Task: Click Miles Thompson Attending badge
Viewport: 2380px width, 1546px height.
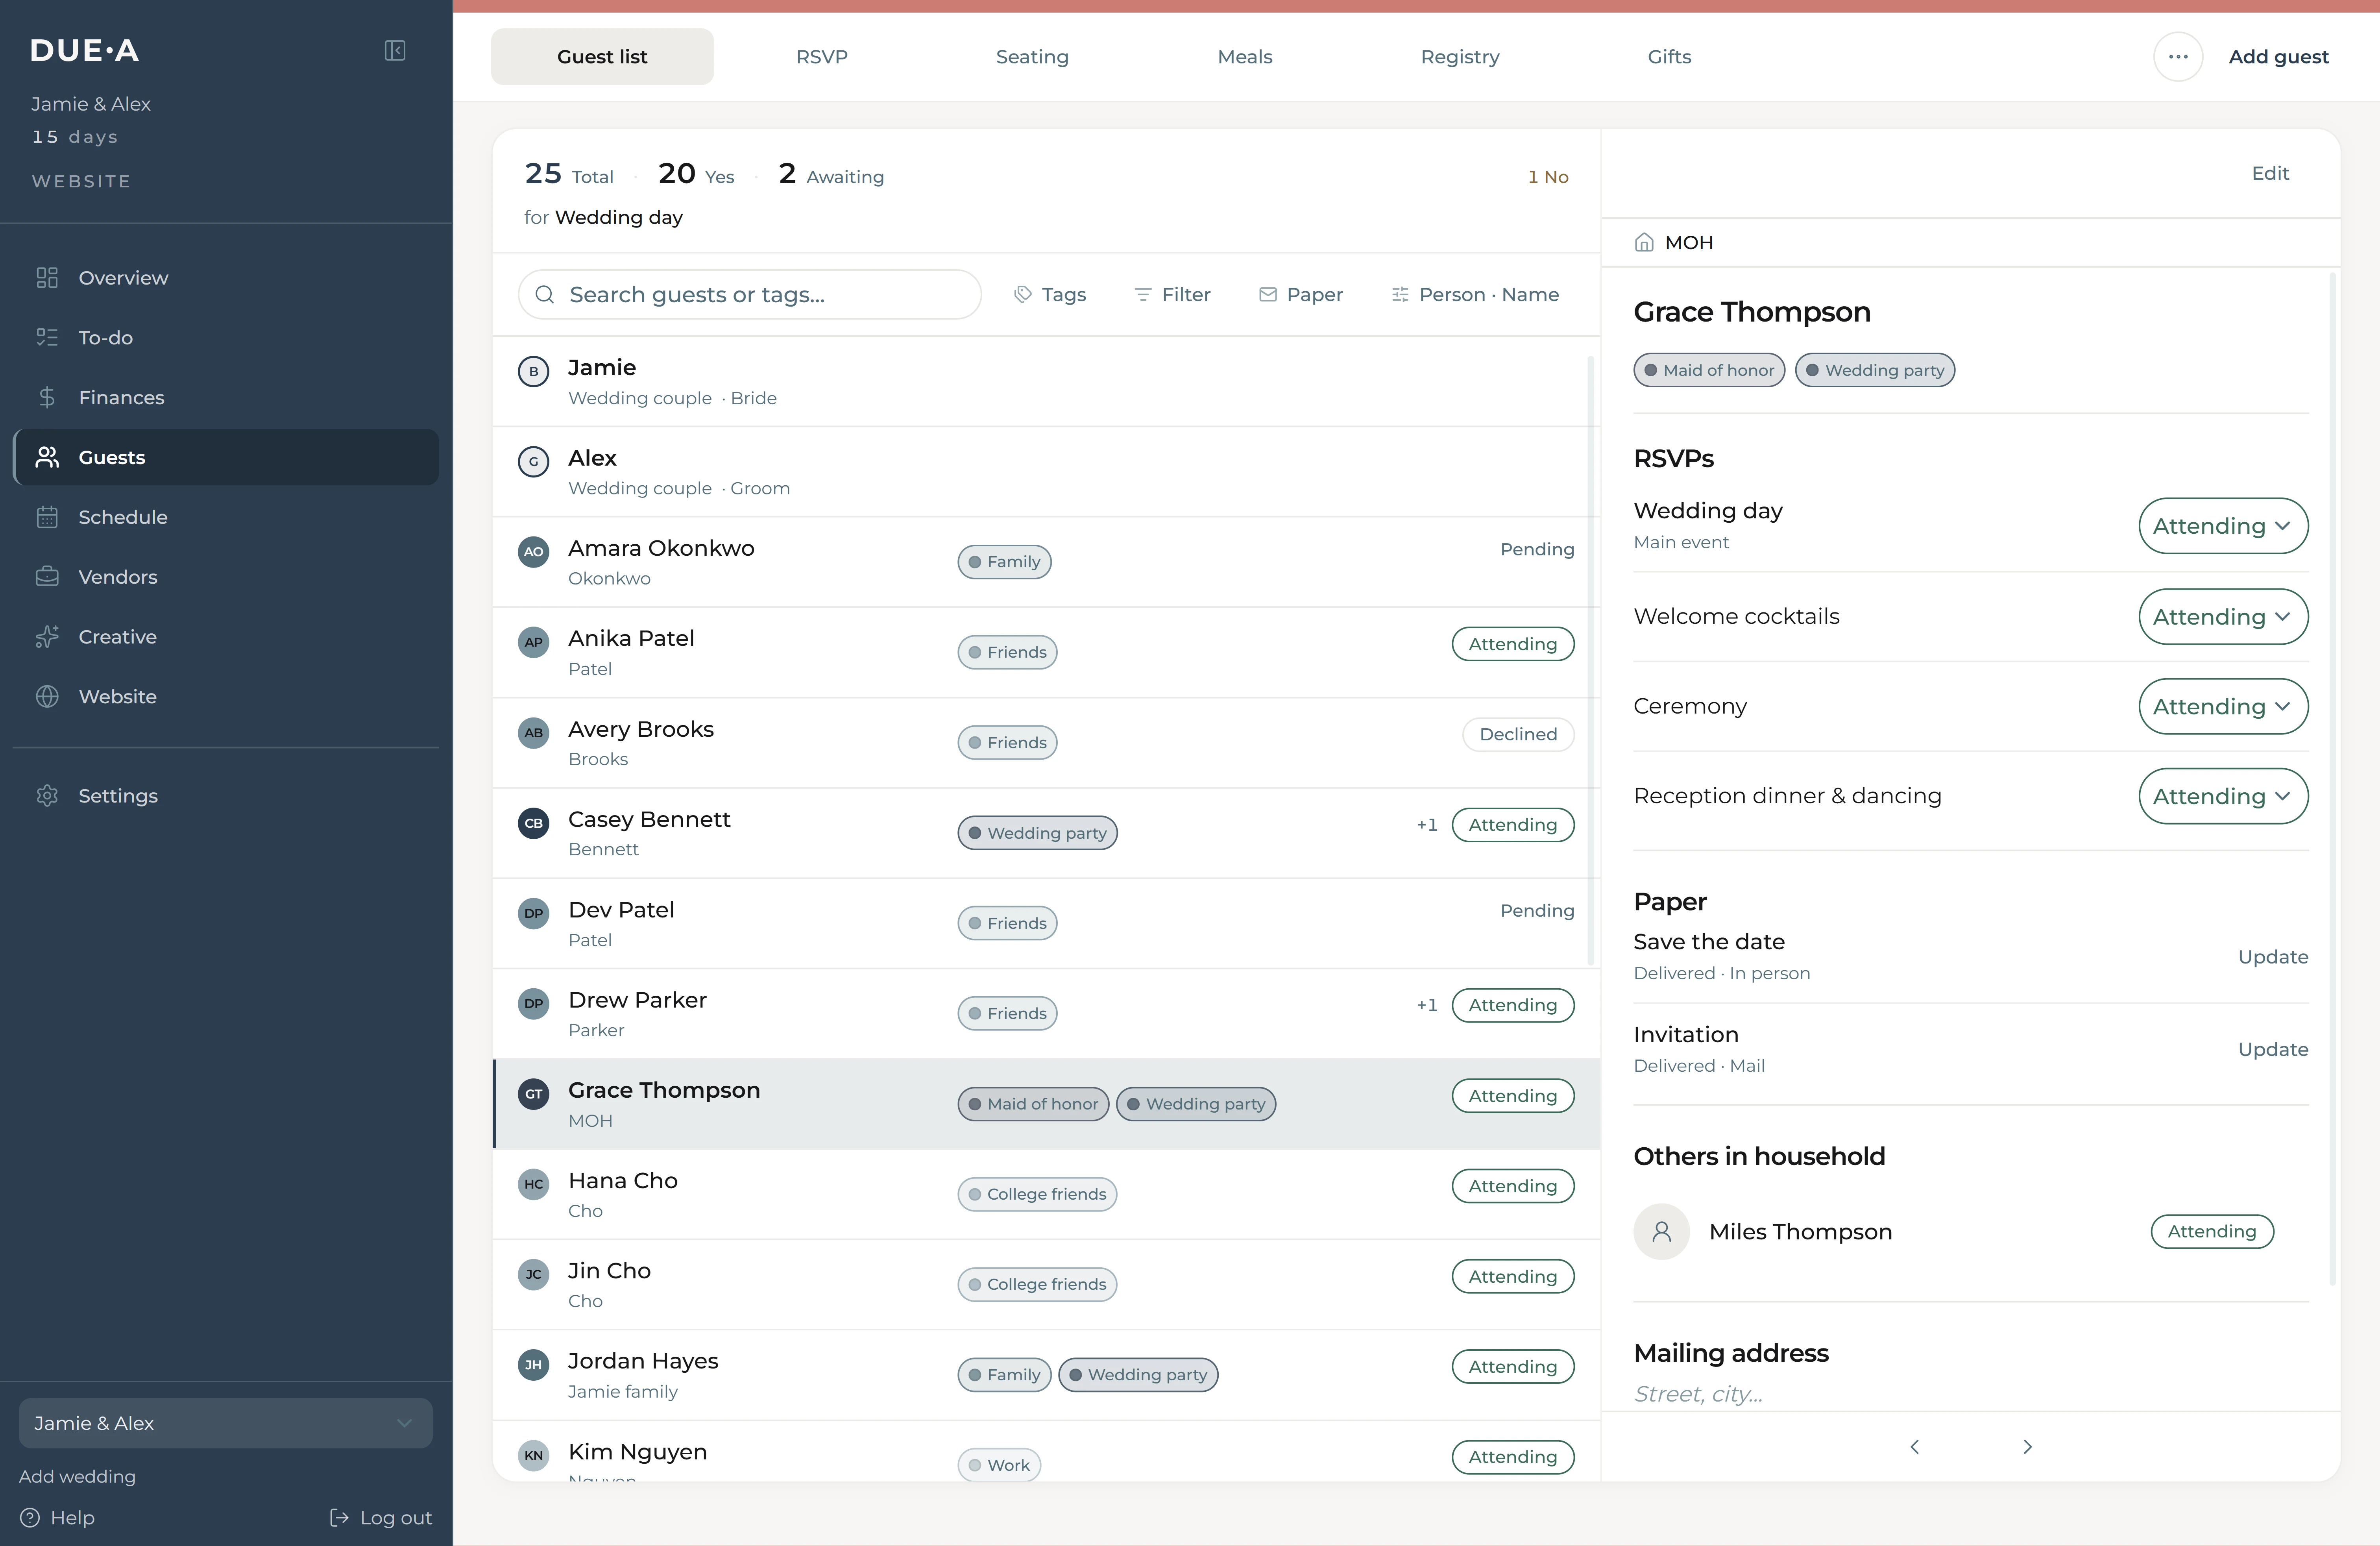Action: (2212, 1231)
